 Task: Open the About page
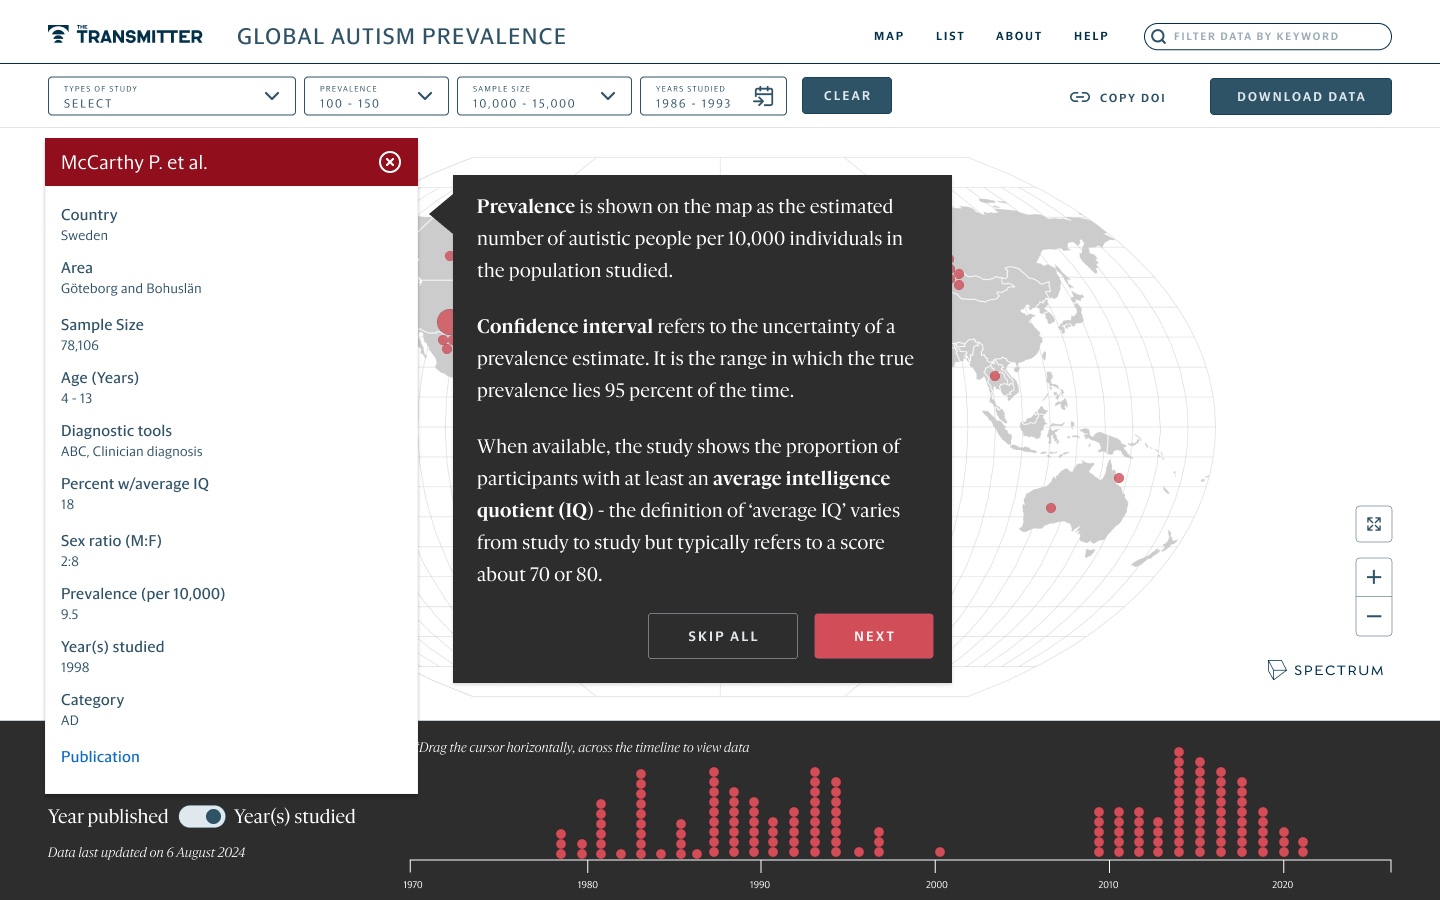[1019, 36]
